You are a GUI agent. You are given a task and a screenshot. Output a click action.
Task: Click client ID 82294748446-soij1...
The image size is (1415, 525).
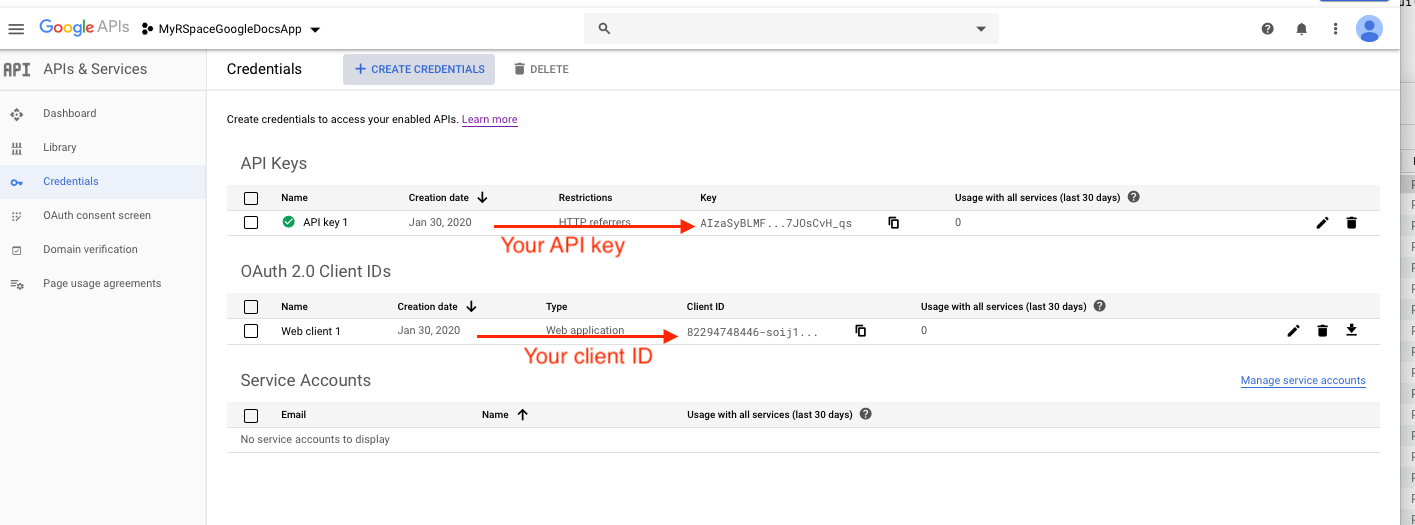click(x=753, y=331)
